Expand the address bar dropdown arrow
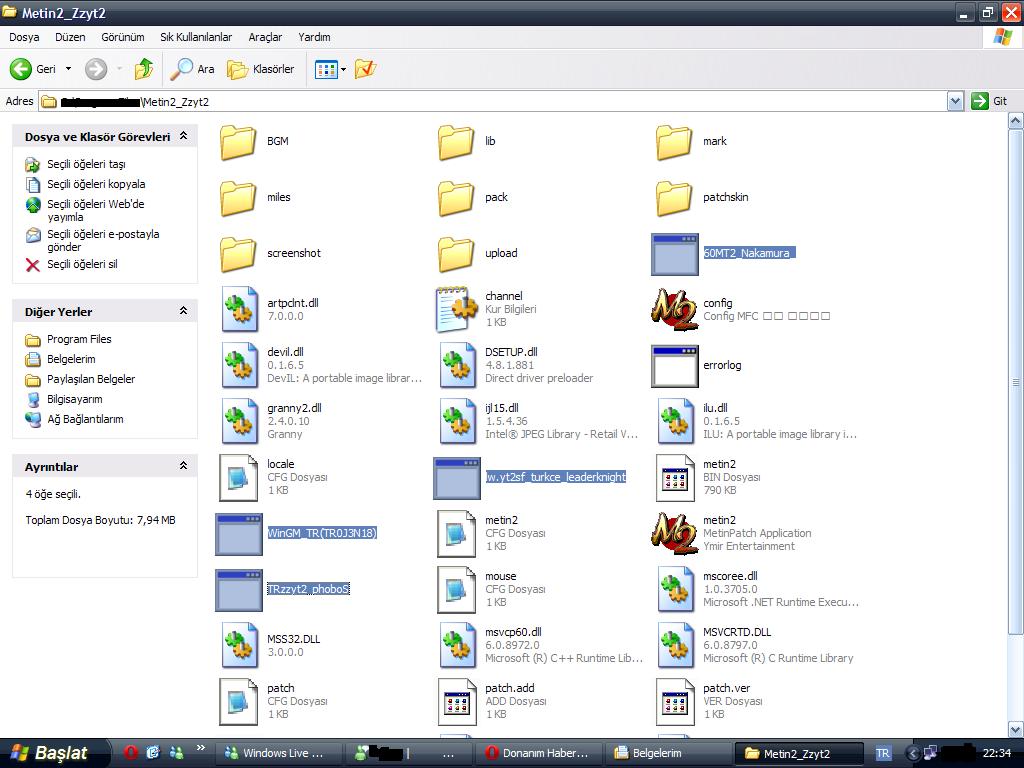The width and height of the screenshot is (1024, 768). click(955, 101)
